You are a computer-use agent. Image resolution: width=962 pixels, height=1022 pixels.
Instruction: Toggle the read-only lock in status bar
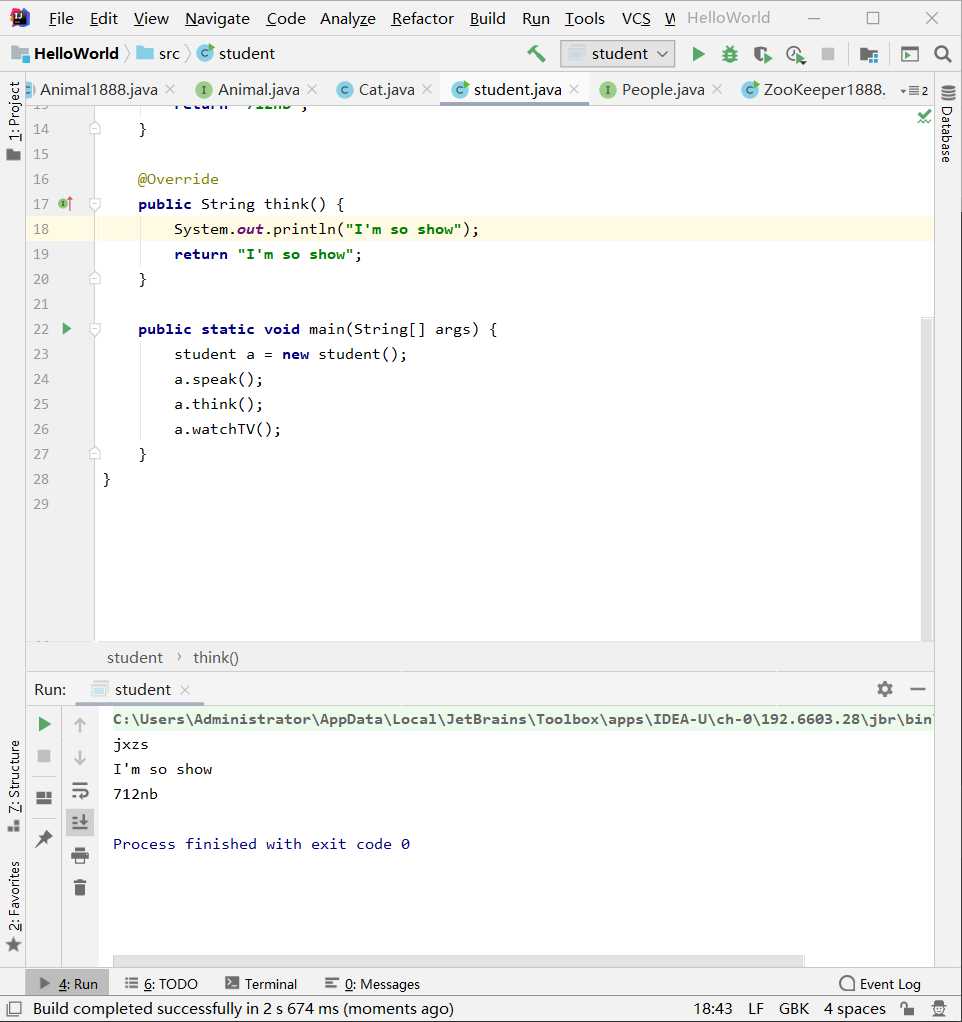click(x=907, y=1008)
